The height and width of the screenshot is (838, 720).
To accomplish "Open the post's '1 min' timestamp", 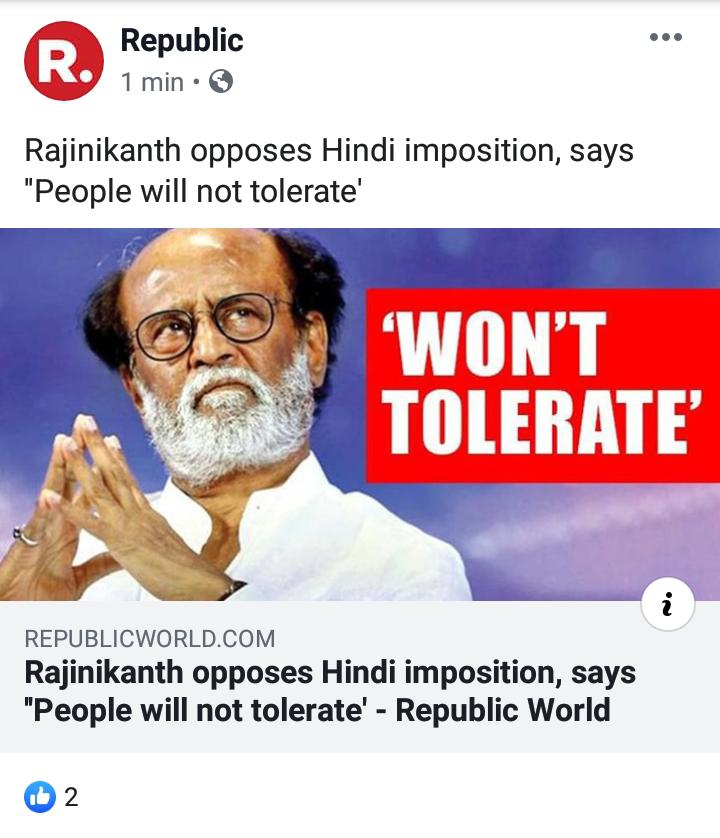I will [x=152, y=82].
